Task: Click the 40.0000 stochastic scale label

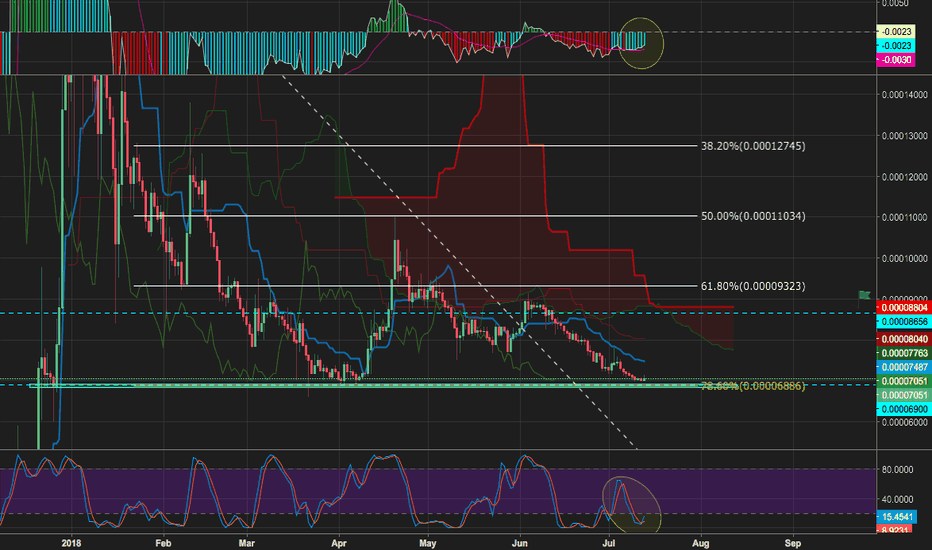Action: pyautogui.click(x=897, y=499)
